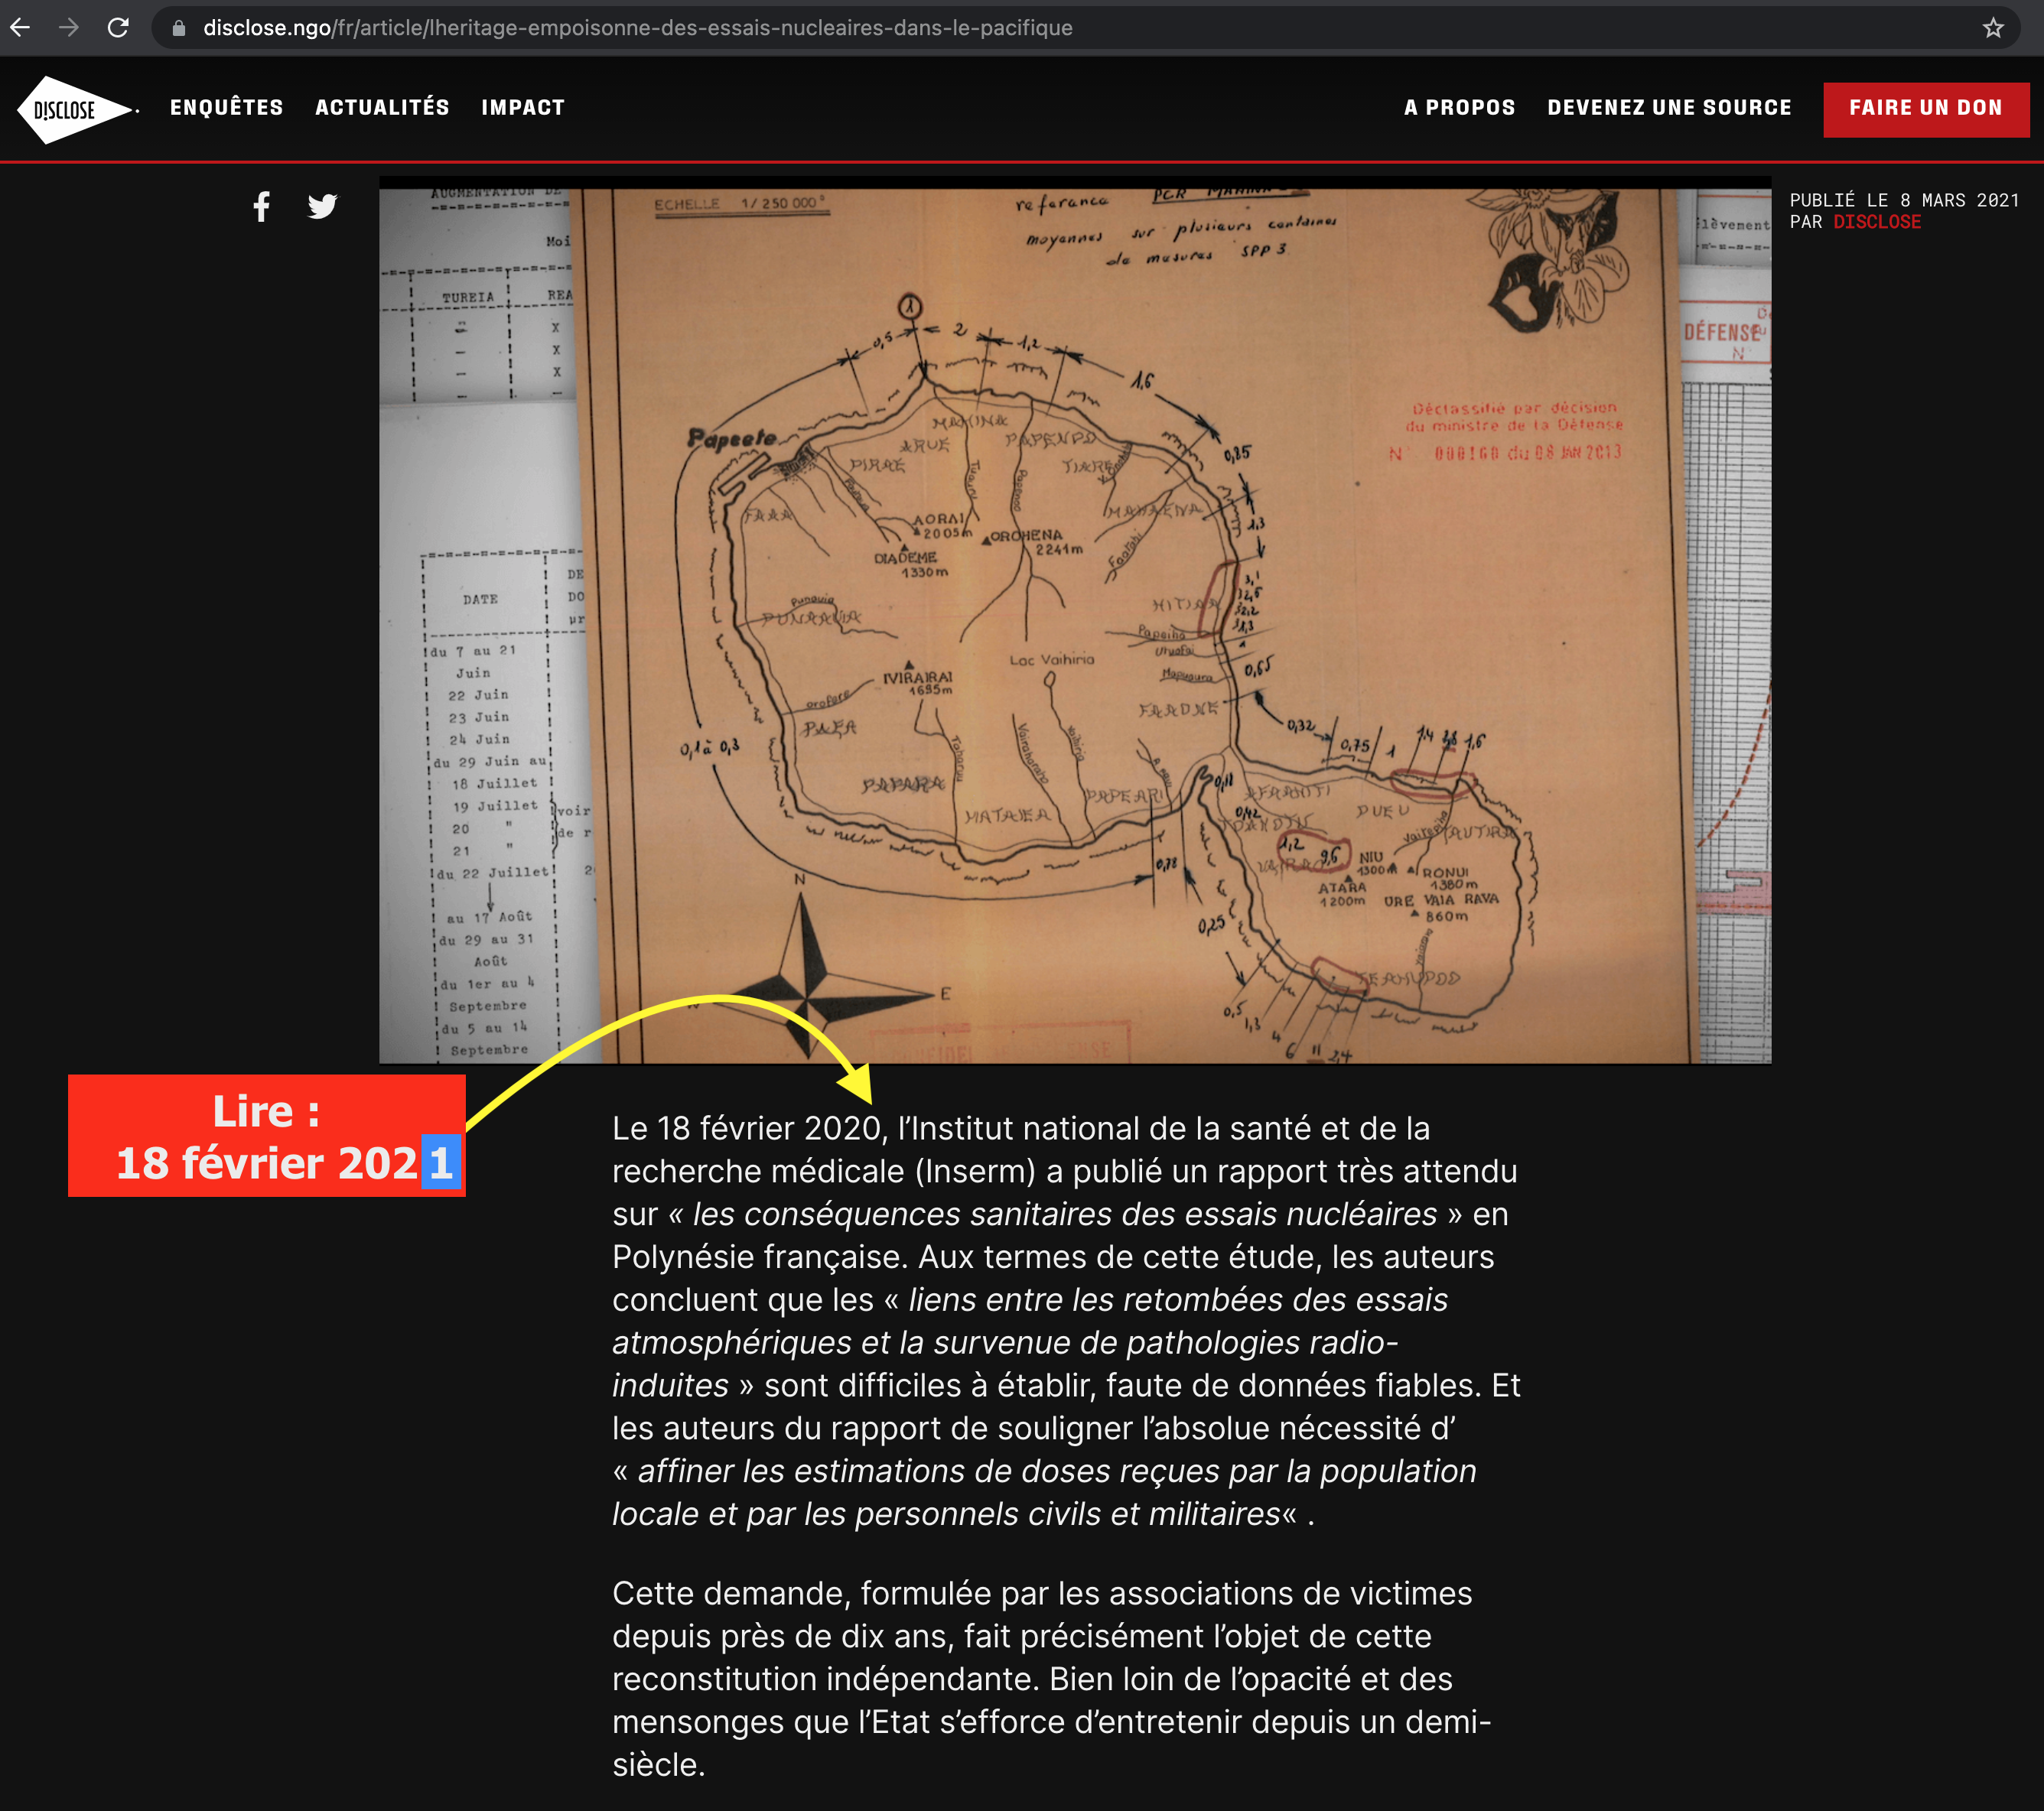2044x1811 pixels.
Task: Click the browser forward arrow
Action: pos(68,28)
